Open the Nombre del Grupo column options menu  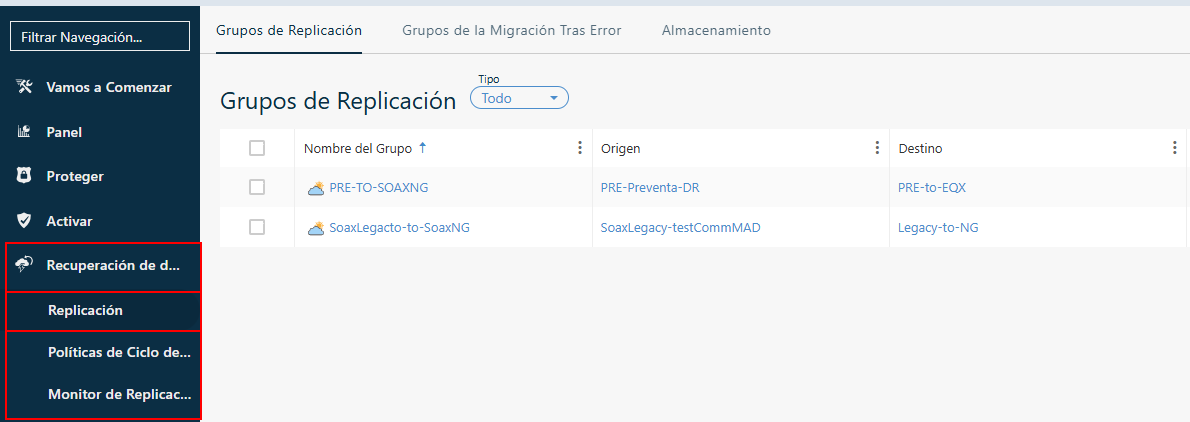click(580, 148)
